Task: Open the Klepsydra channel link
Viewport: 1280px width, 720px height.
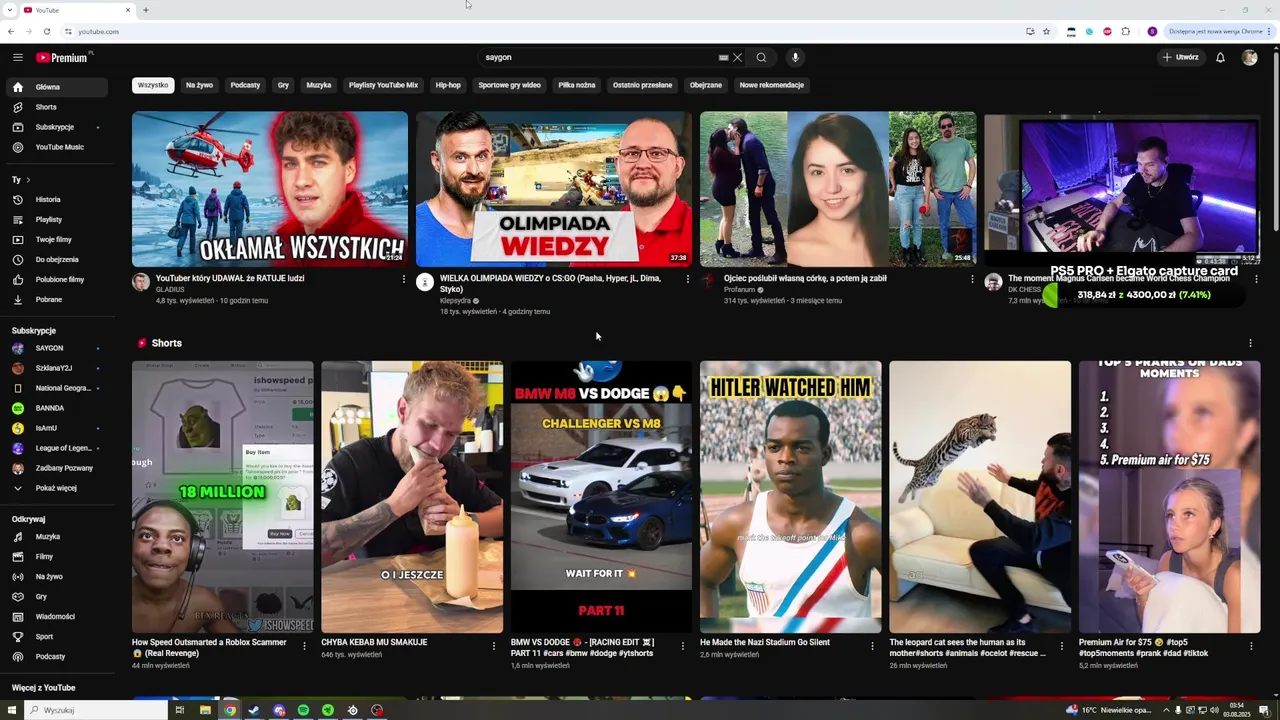Action: (x=456, y=301)
